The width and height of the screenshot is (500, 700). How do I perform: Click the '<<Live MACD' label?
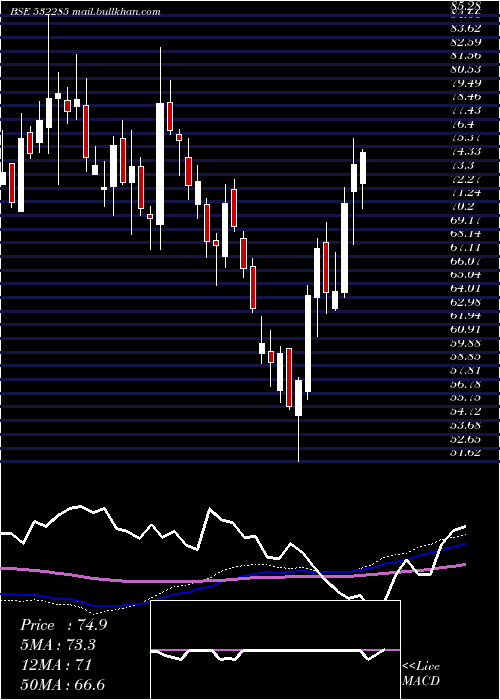421,673
